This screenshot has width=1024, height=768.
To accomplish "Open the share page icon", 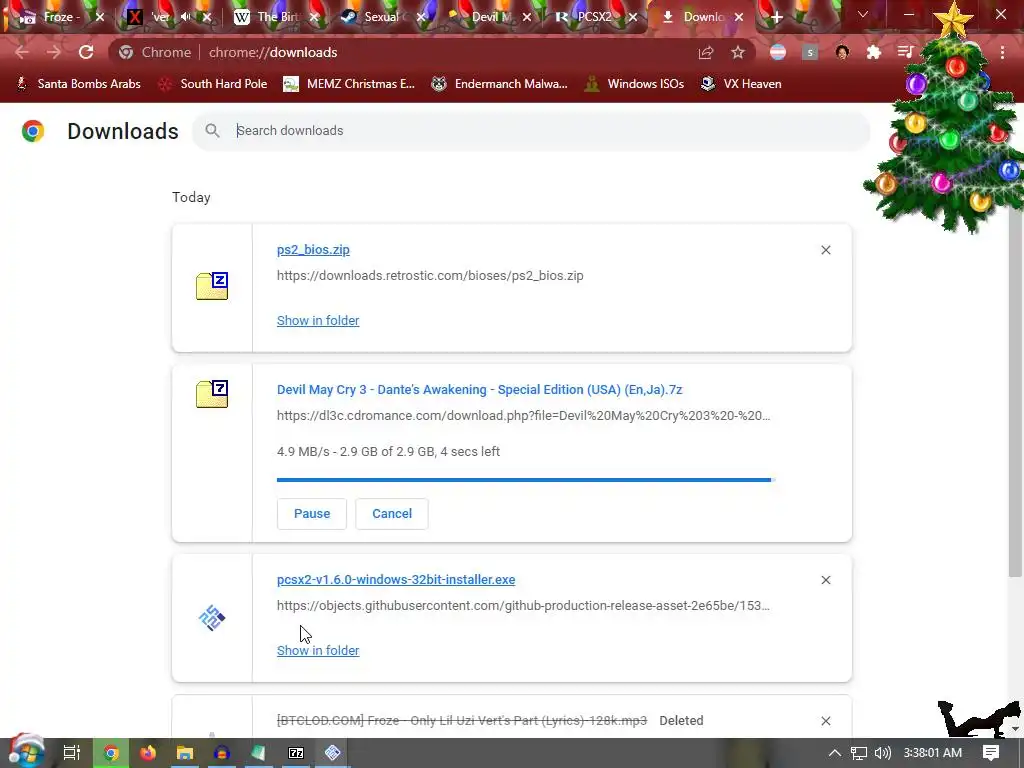I will tap(706, 52).
